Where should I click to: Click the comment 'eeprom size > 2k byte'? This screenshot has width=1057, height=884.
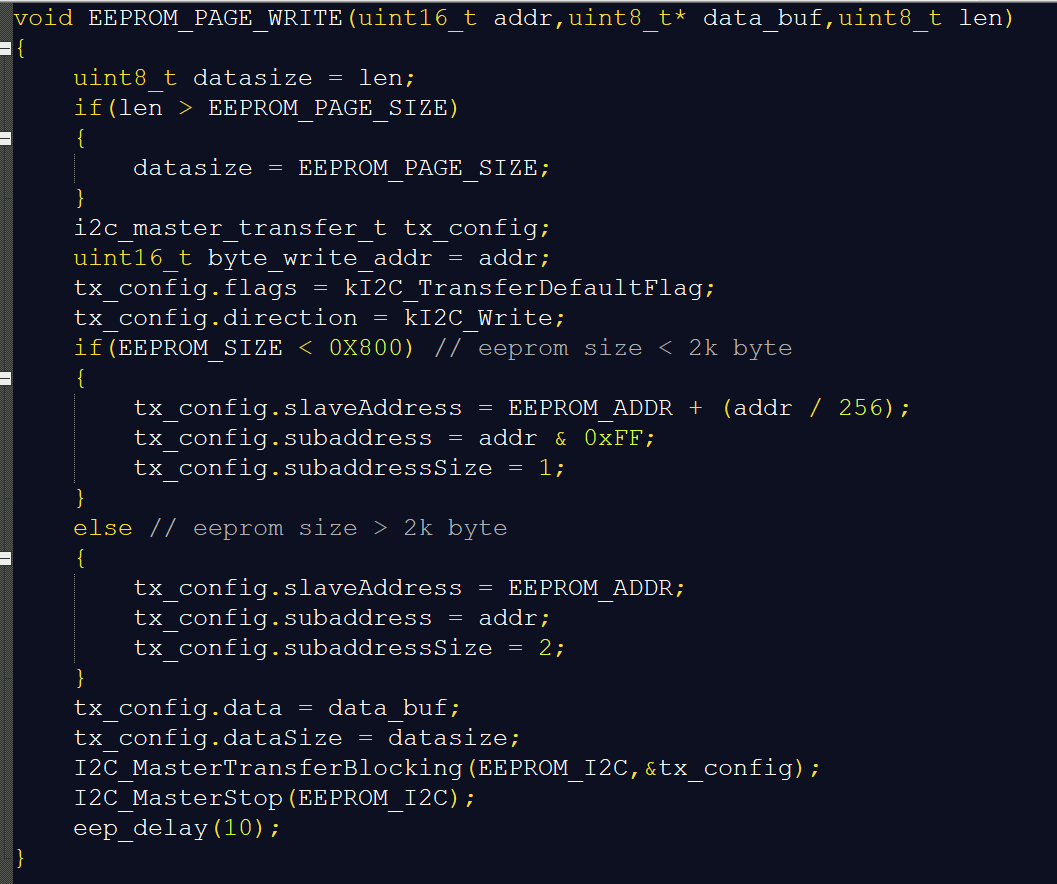[x=350, y=528]
